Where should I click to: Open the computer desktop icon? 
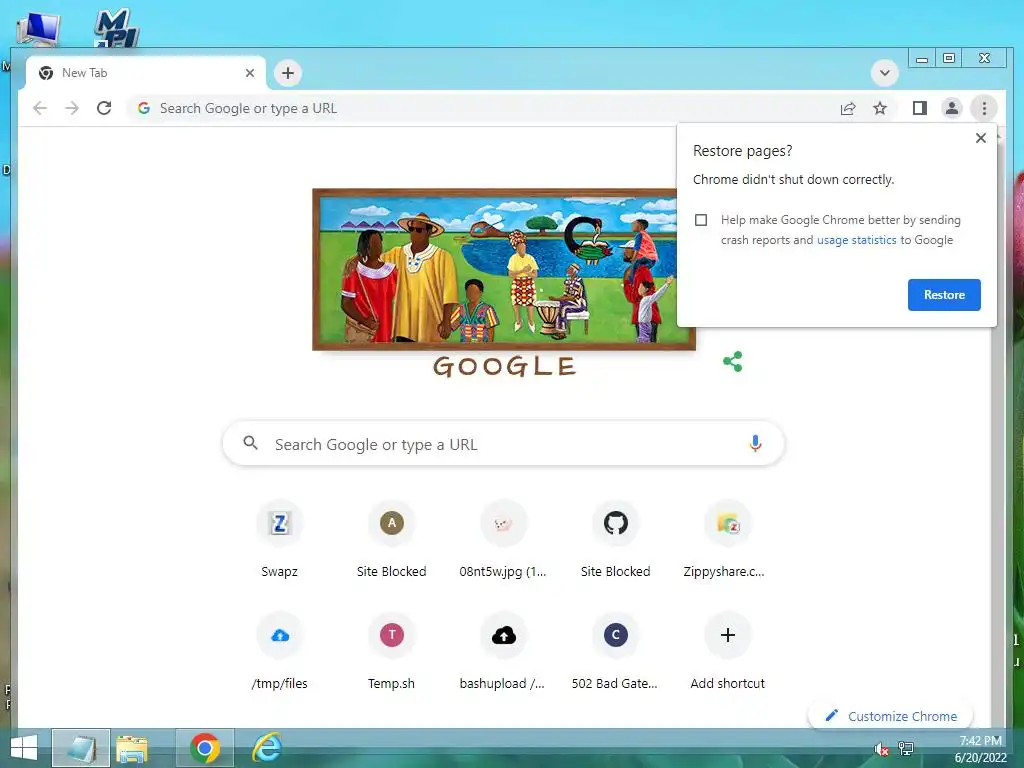pyautogui.click(x=38, y=28)
